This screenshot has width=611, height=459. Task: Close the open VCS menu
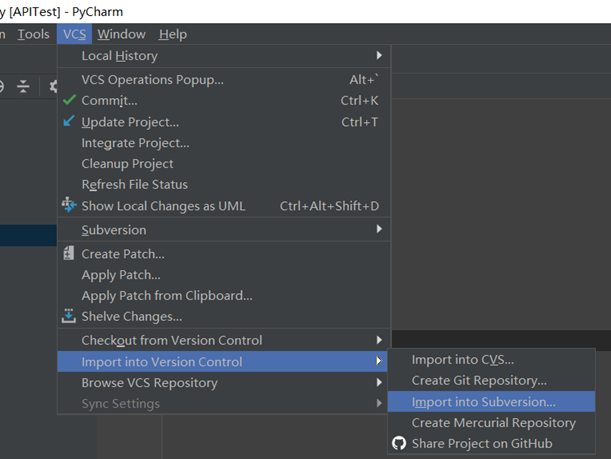click(74, 34)
